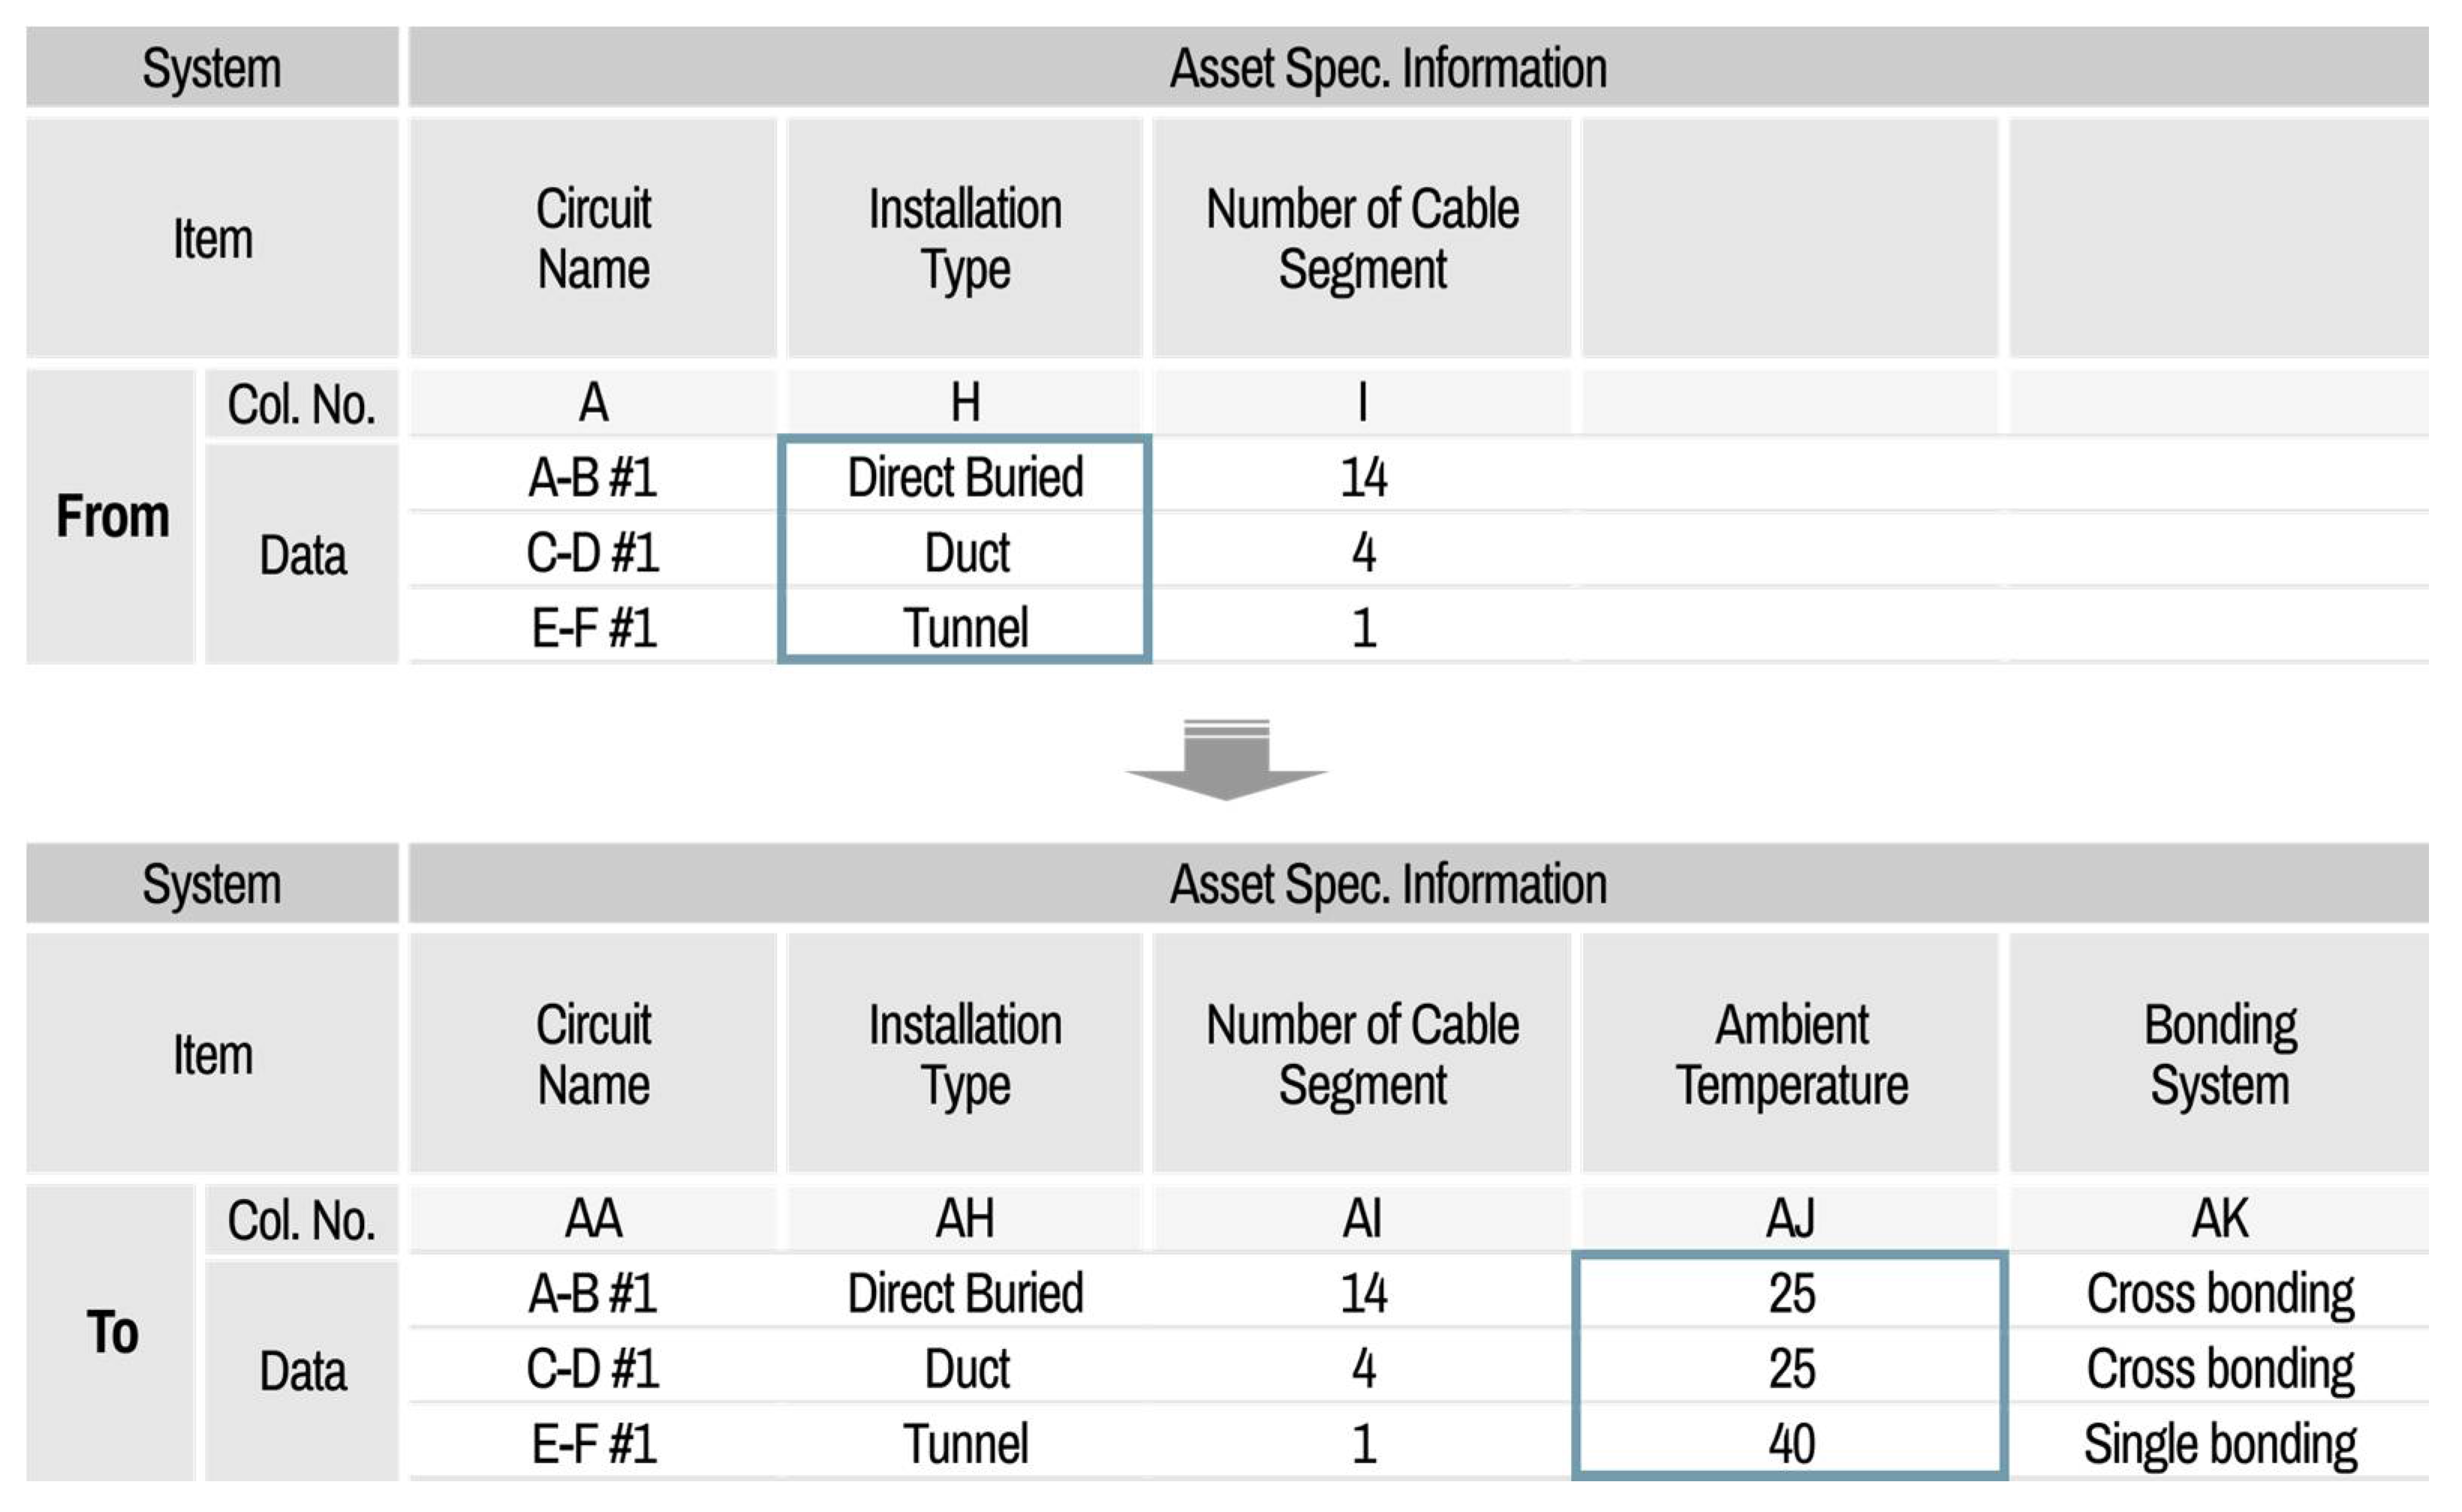This screenshot has width=2462, height=1512.
Task: Click the bold "From" row label
Action: click(x=112, y=516)
